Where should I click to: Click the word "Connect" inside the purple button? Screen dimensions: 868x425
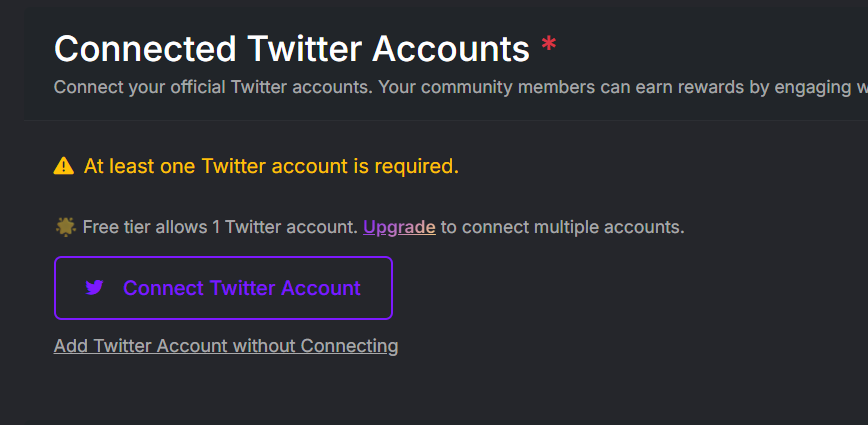point(164,288)
